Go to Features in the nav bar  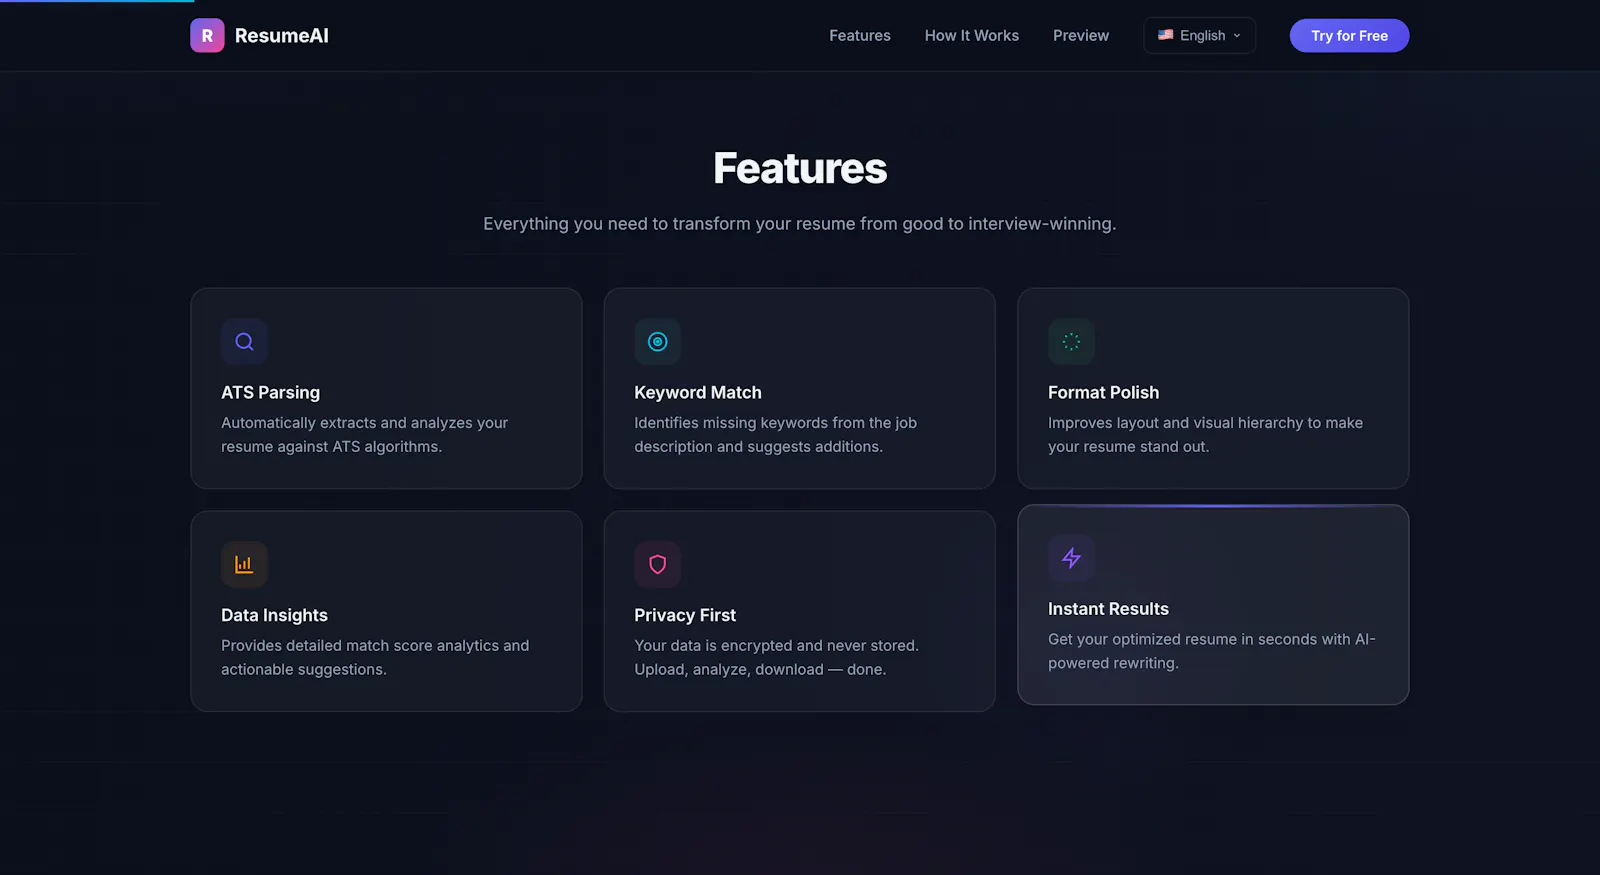860,35
